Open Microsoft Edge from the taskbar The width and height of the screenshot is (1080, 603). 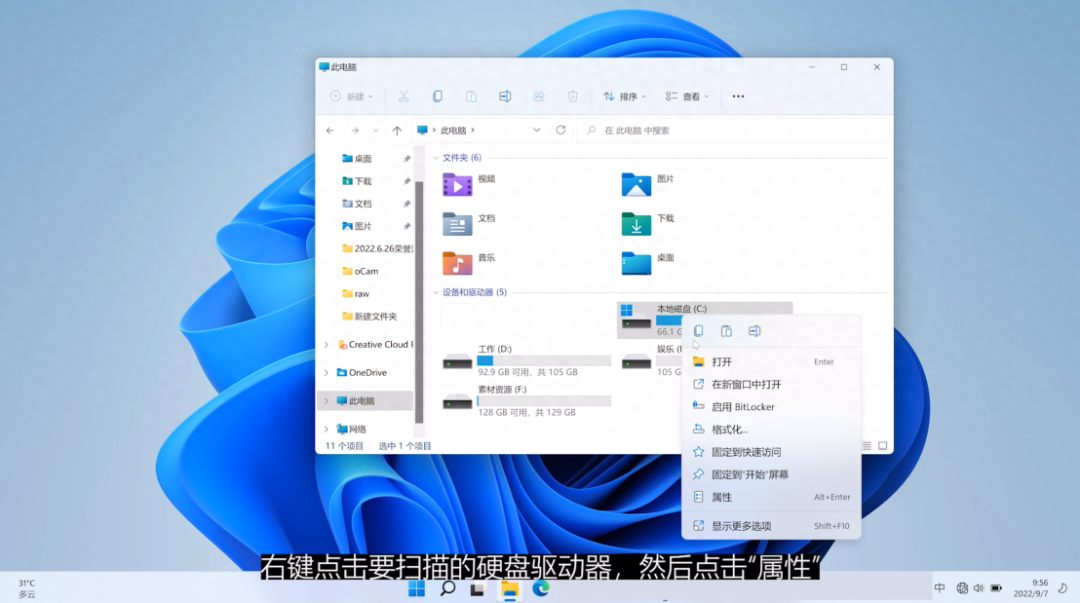(x=541, y=589)
